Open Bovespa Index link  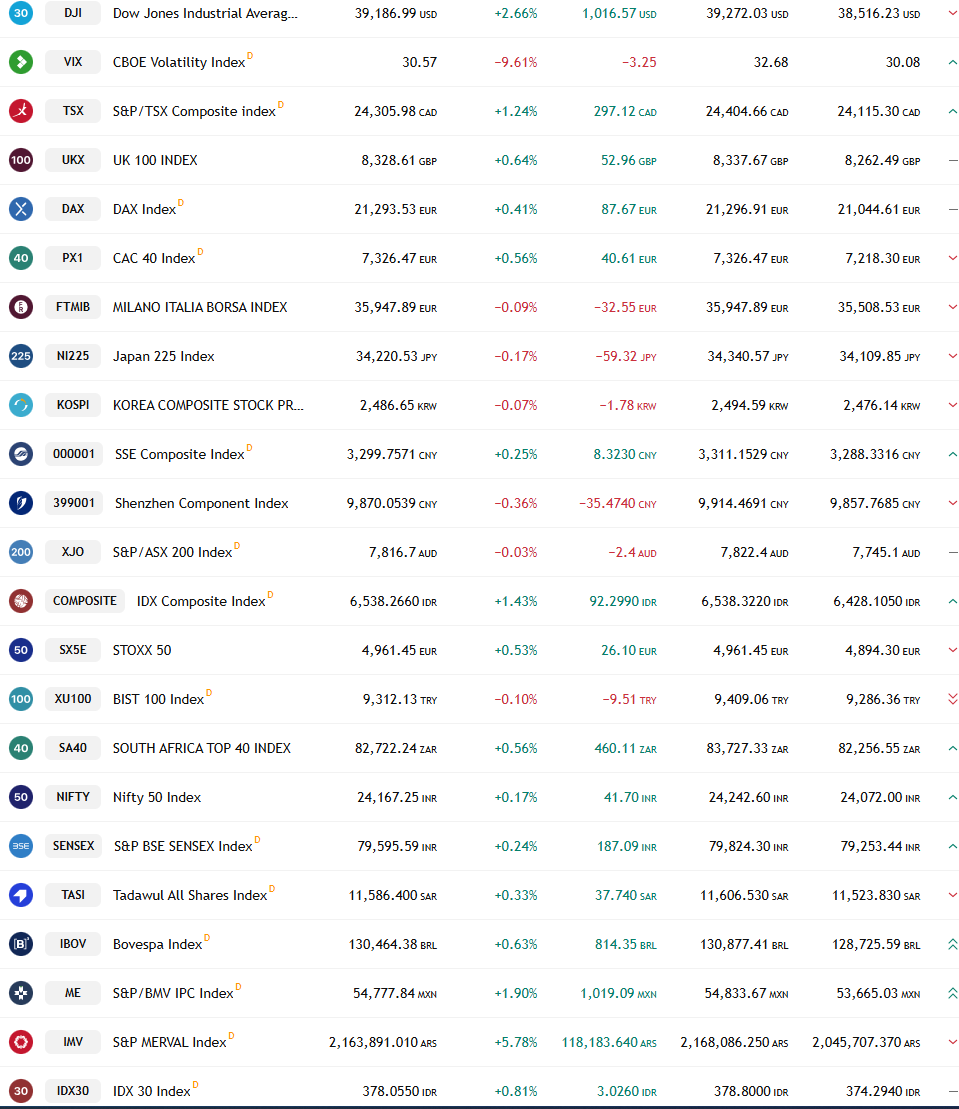click(157, 944)
